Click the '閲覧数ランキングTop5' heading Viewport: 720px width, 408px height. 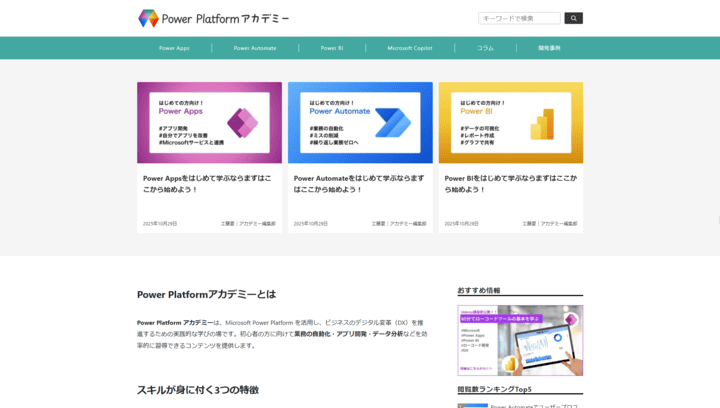pyautogui.click(x=495, y=389)
